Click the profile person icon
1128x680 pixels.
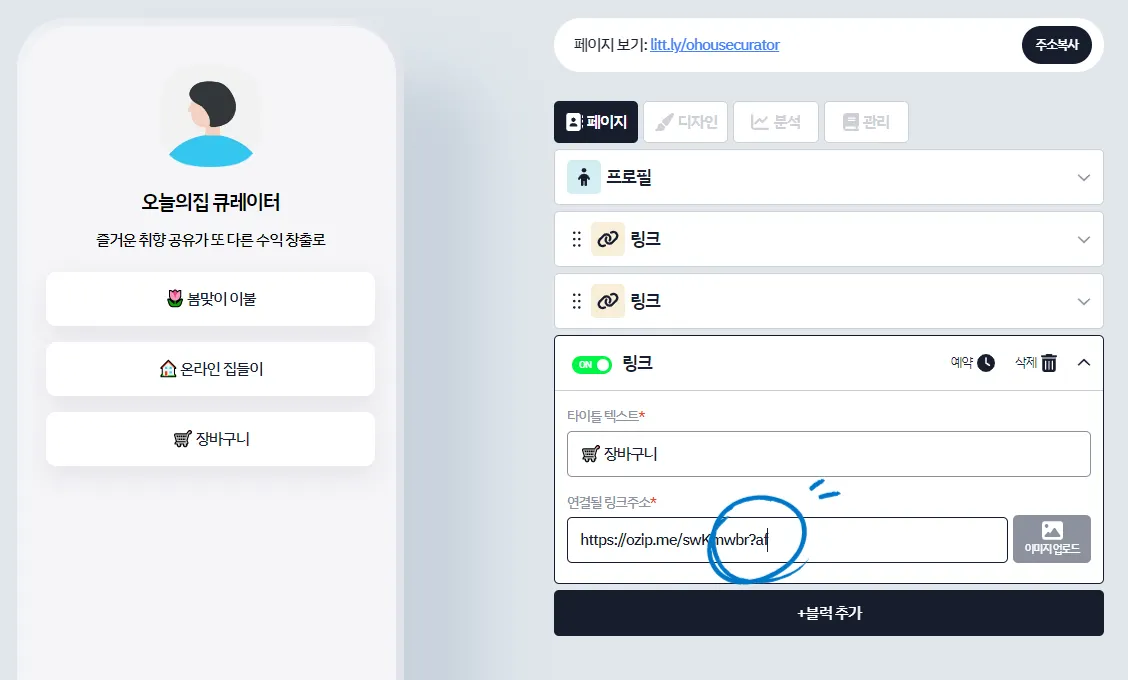tap(583, 177)
